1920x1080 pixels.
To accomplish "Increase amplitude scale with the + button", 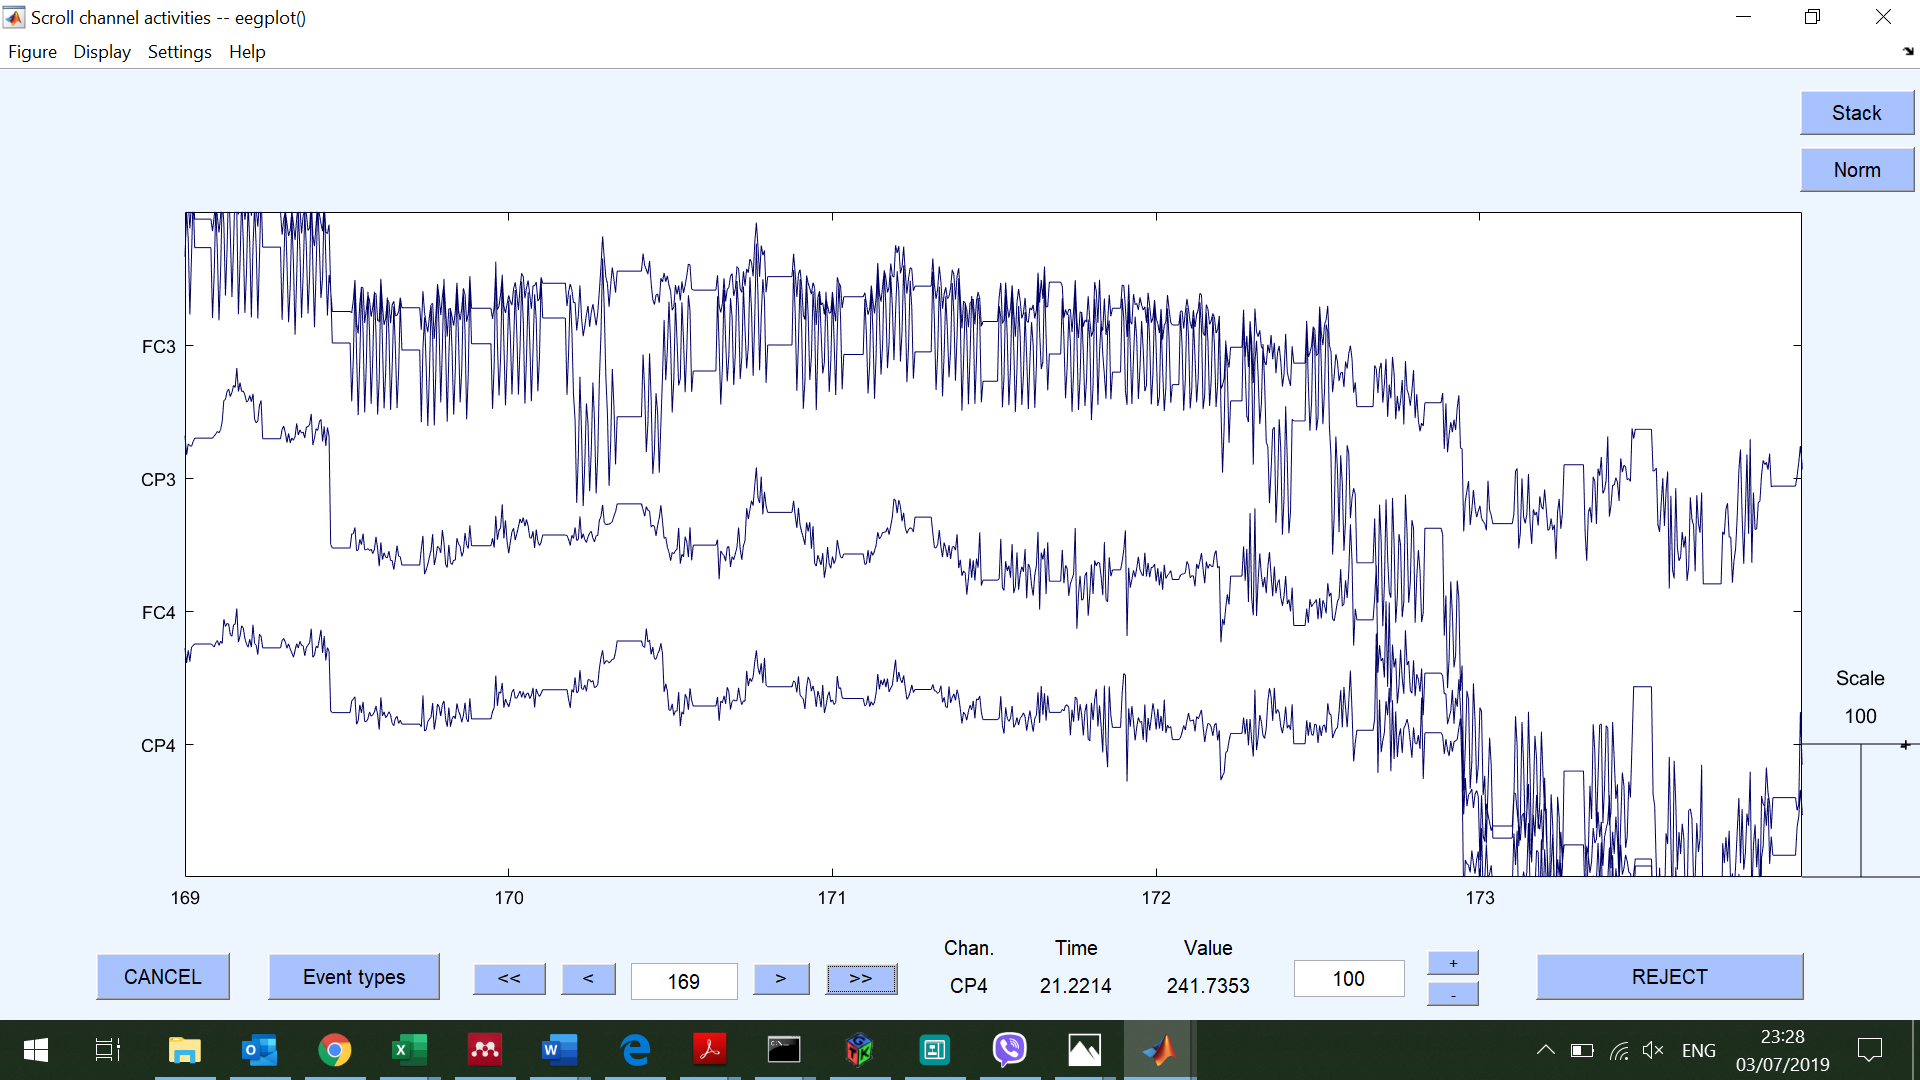I will [x=1453, y=963].
